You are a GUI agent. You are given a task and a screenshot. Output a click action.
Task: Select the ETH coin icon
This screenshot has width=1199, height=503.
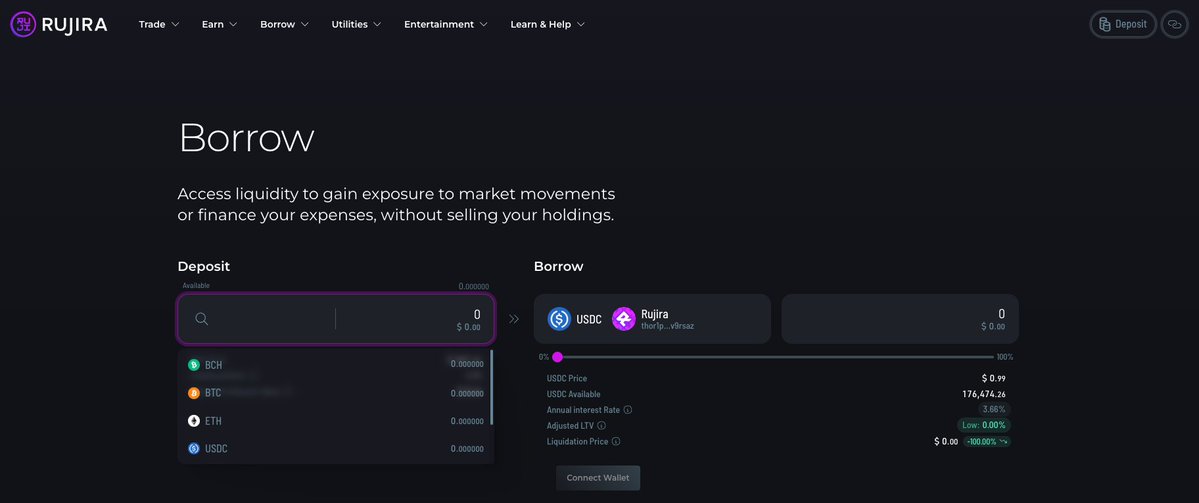tap(194, 421)
